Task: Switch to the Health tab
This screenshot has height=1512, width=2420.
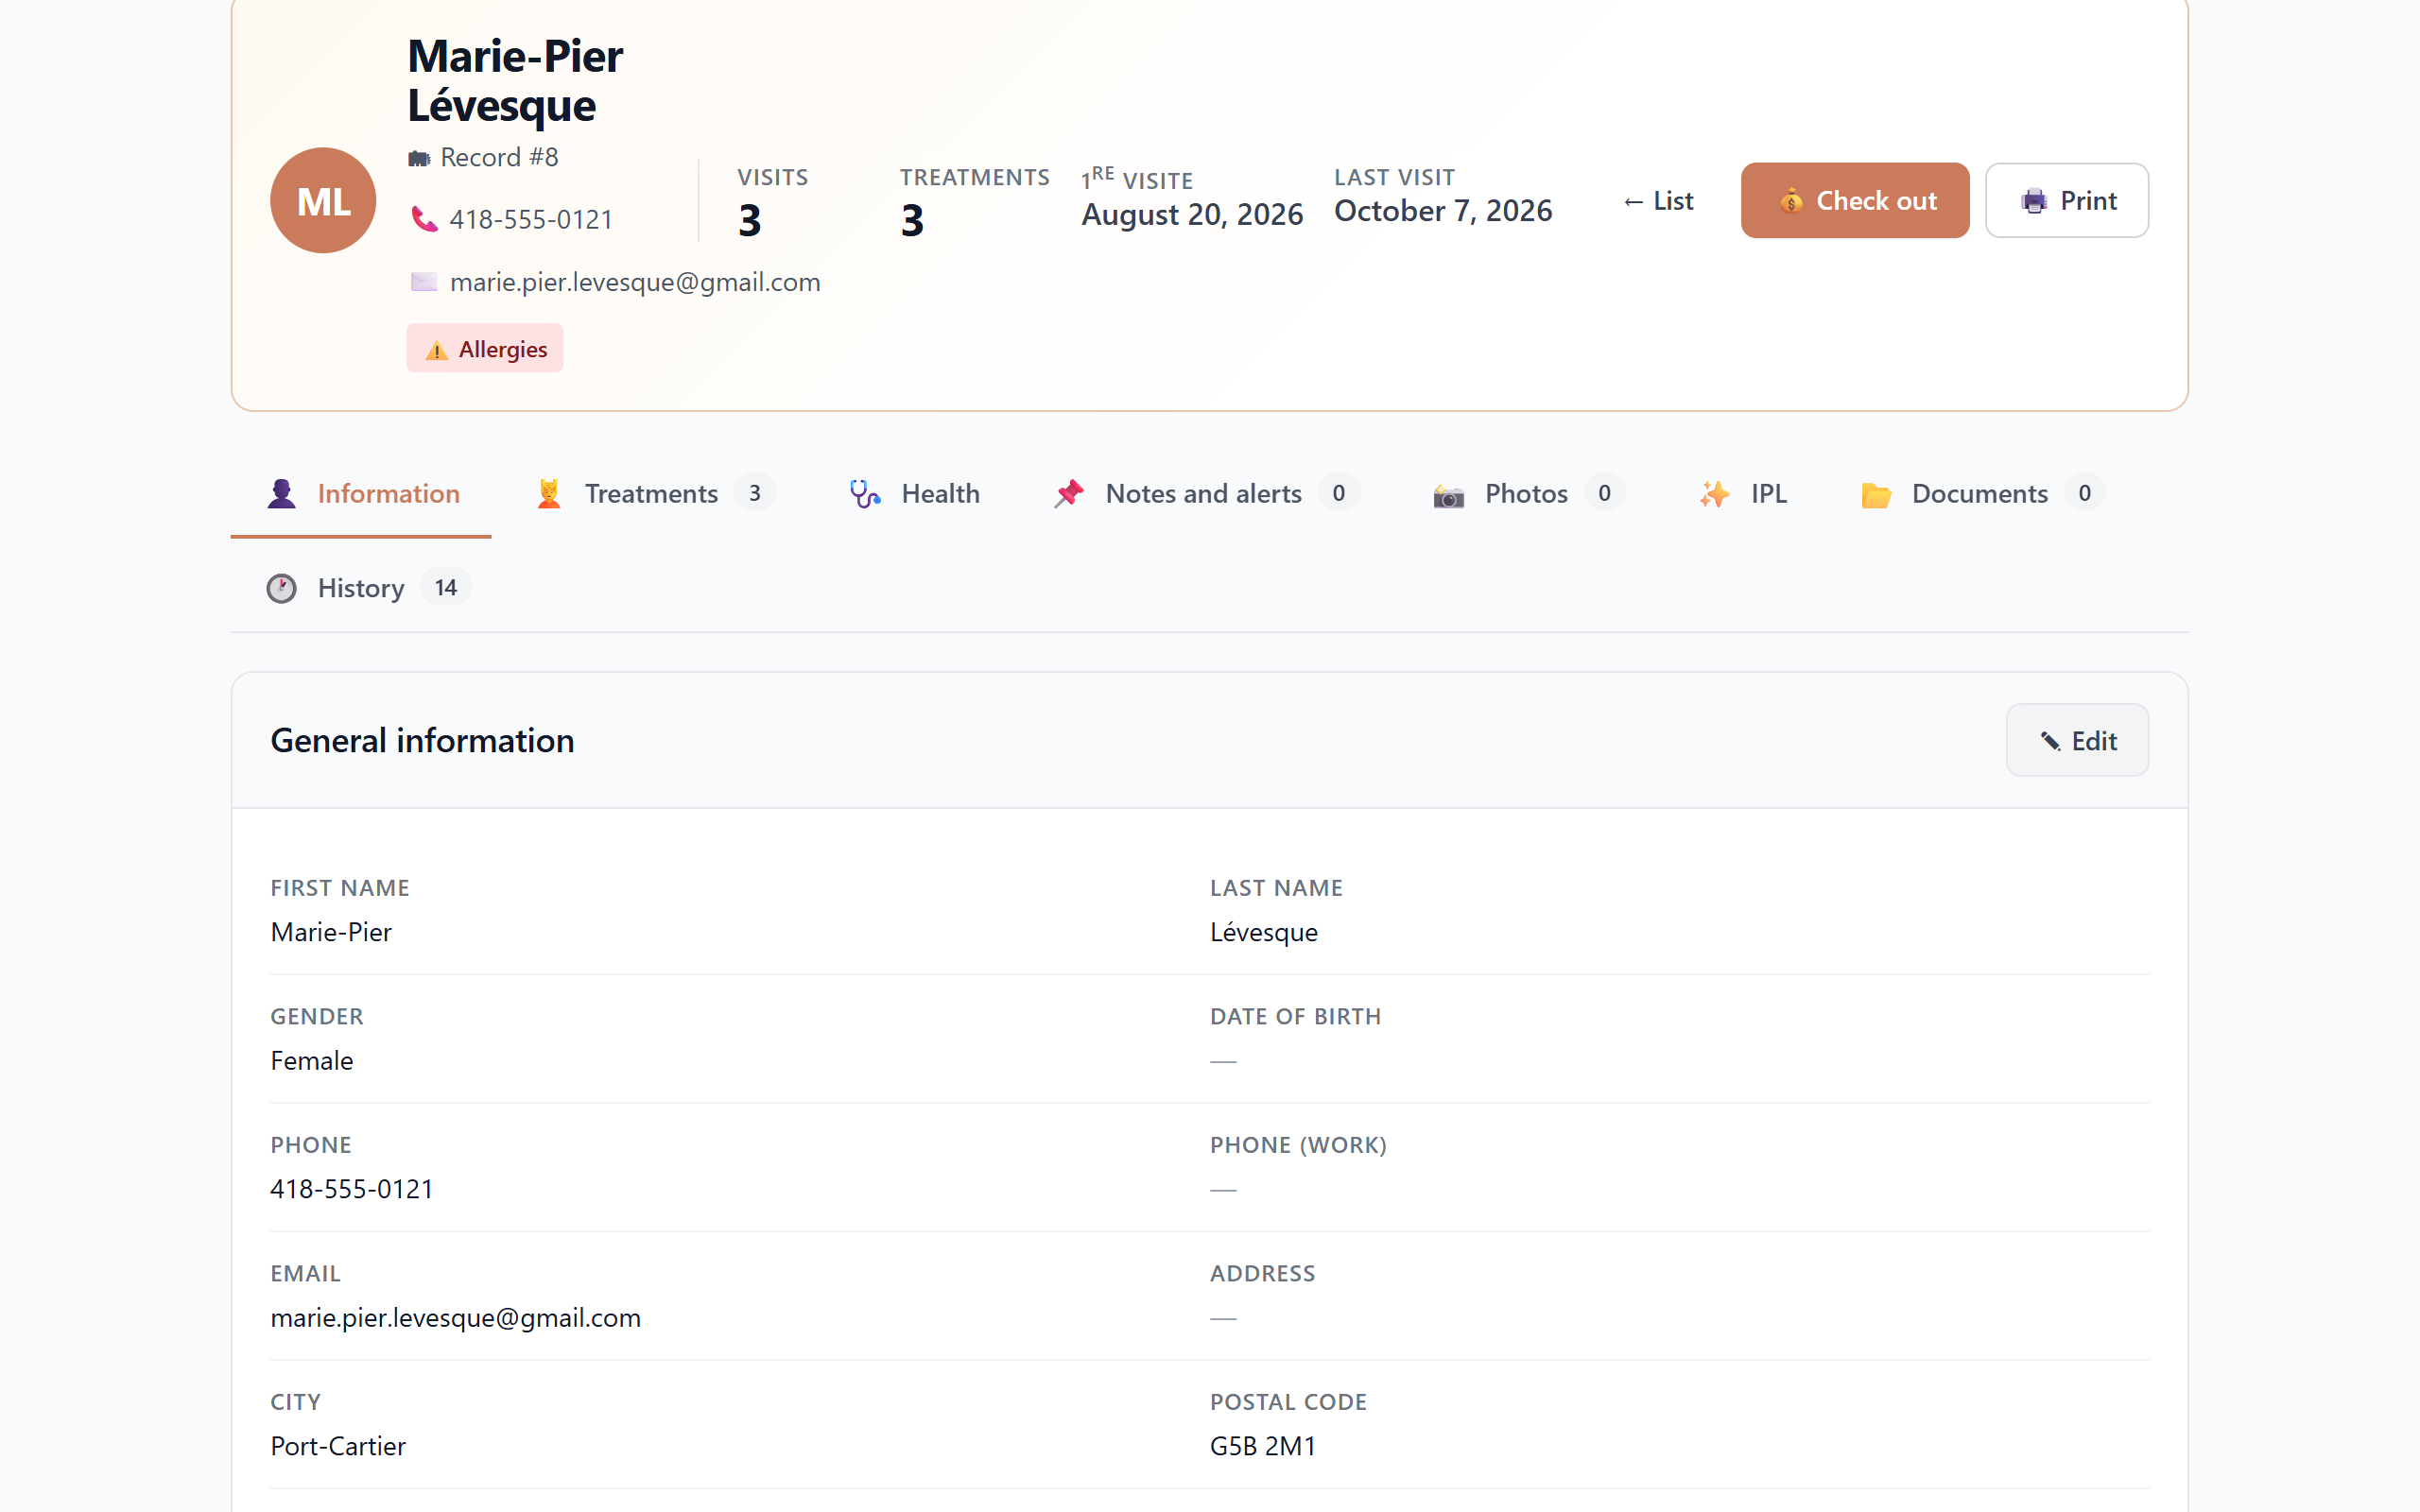Action: click(914, 494)
